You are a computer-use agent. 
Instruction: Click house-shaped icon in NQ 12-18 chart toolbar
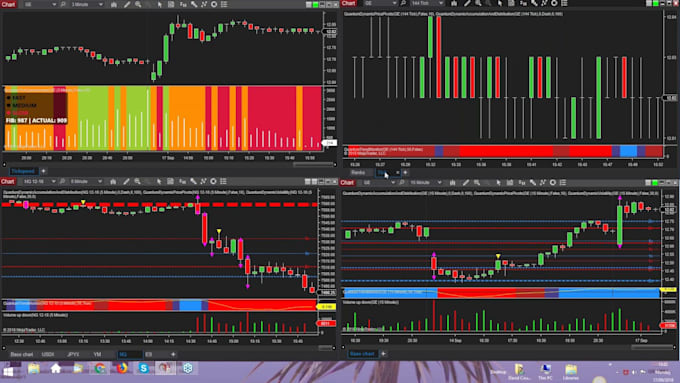(113, 181)
